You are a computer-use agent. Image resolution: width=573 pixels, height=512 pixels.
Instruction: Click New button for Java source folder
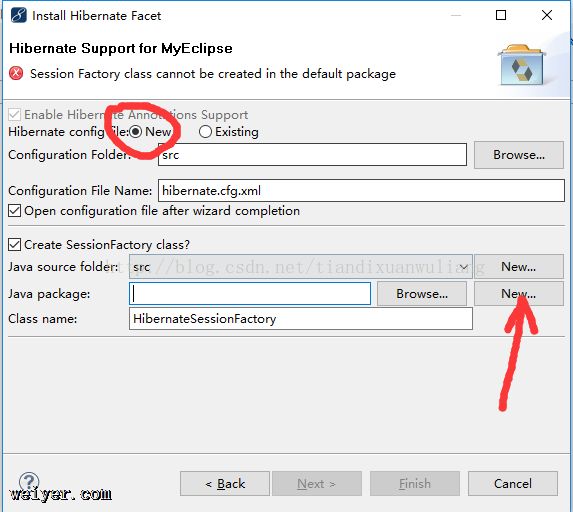coord(519,267)
